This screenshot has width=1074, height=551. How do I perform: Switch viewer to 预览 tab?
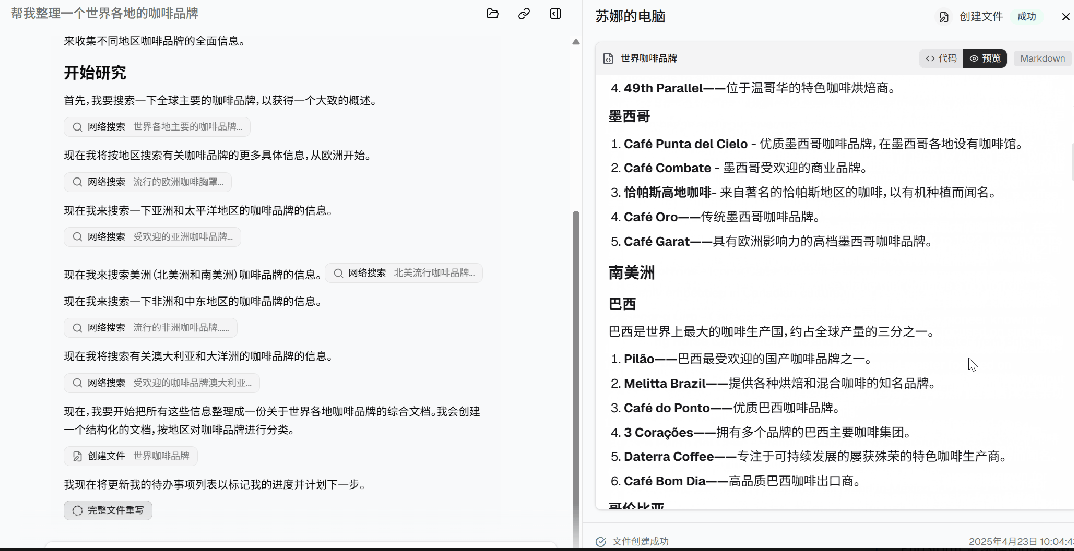point(985,58)
